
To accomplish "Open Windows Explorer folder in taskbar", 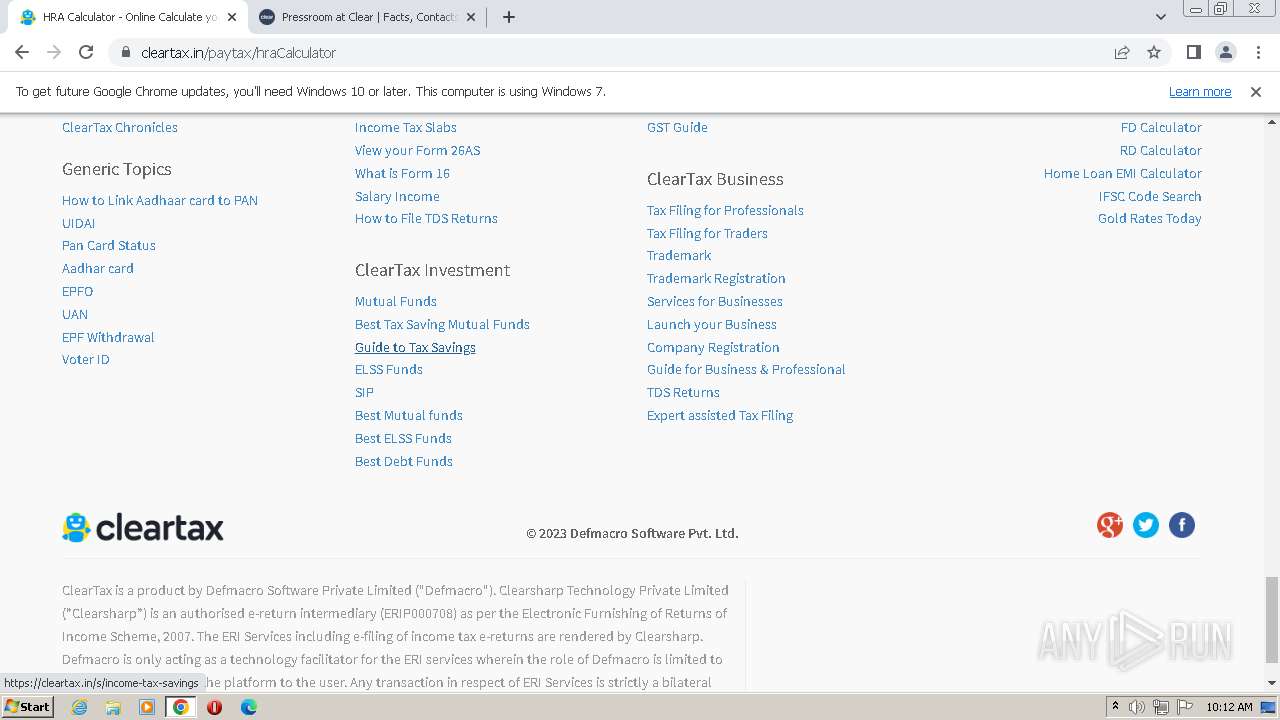I will click(x=113, y=707).
